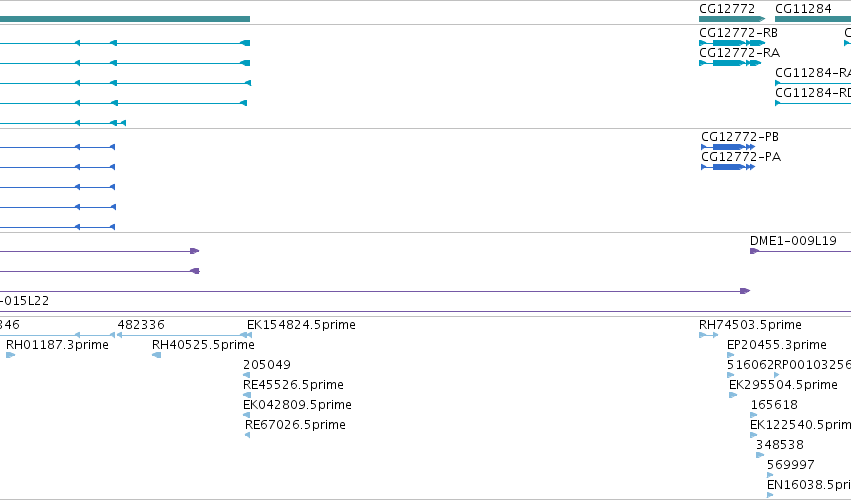
Task: Click the CG12772-PB protein label
Action: pos(740,137)
